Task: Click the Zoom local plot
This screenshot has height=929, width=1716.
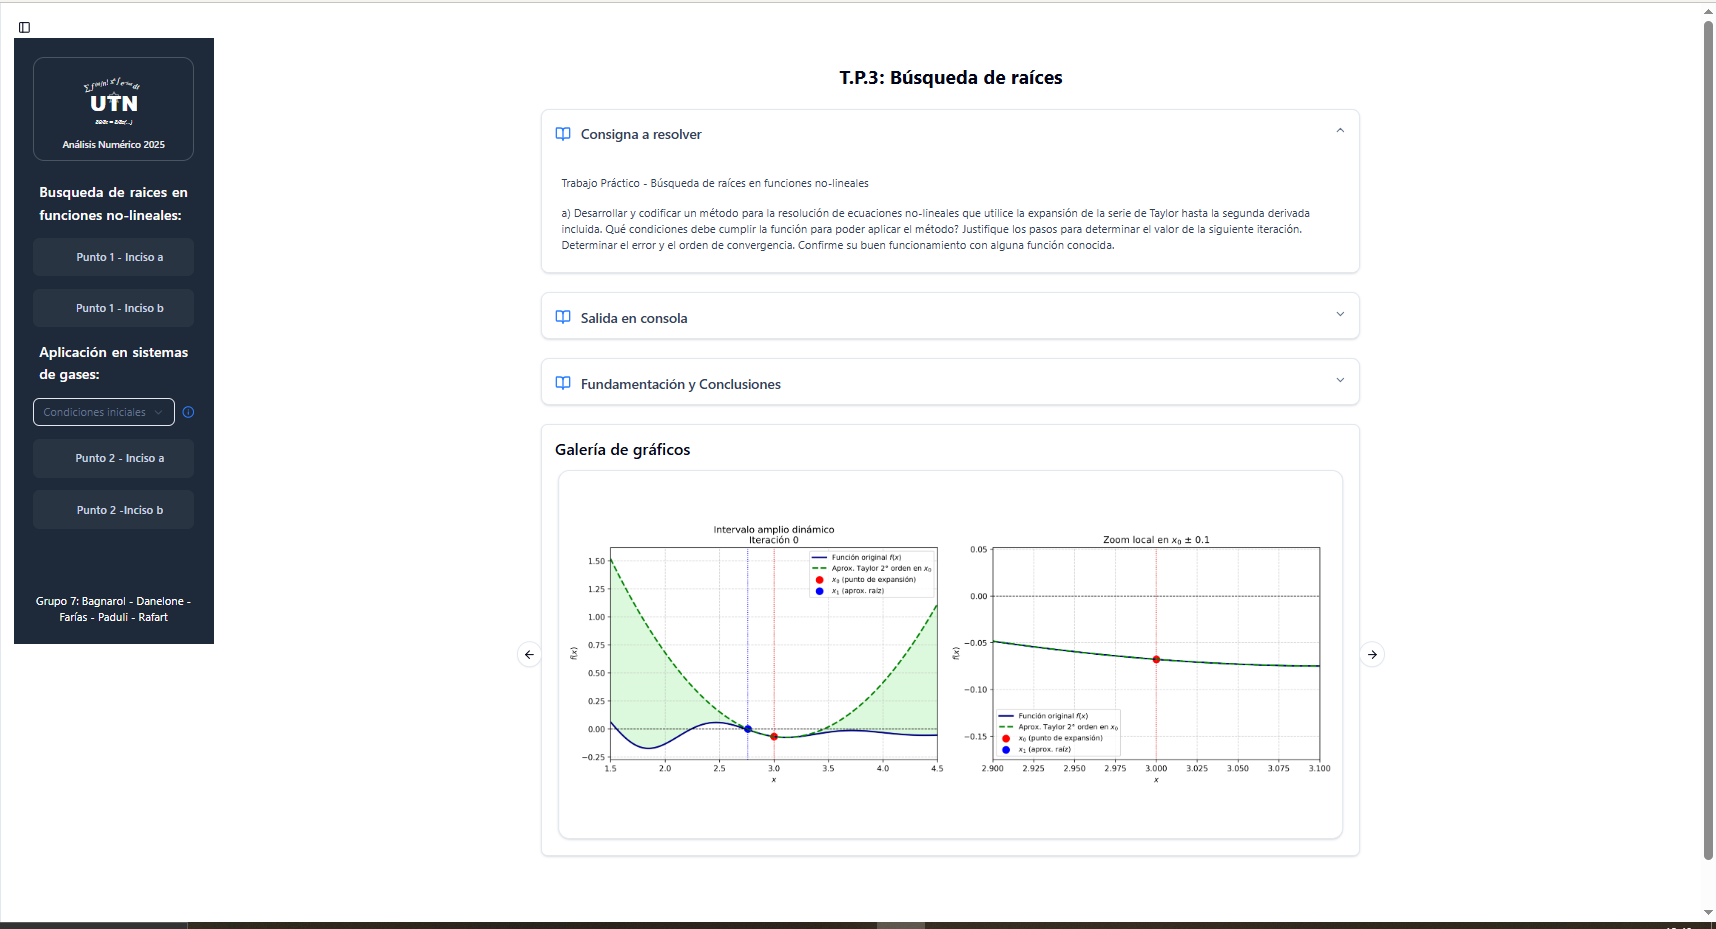Action: (x=1155, y=655)
